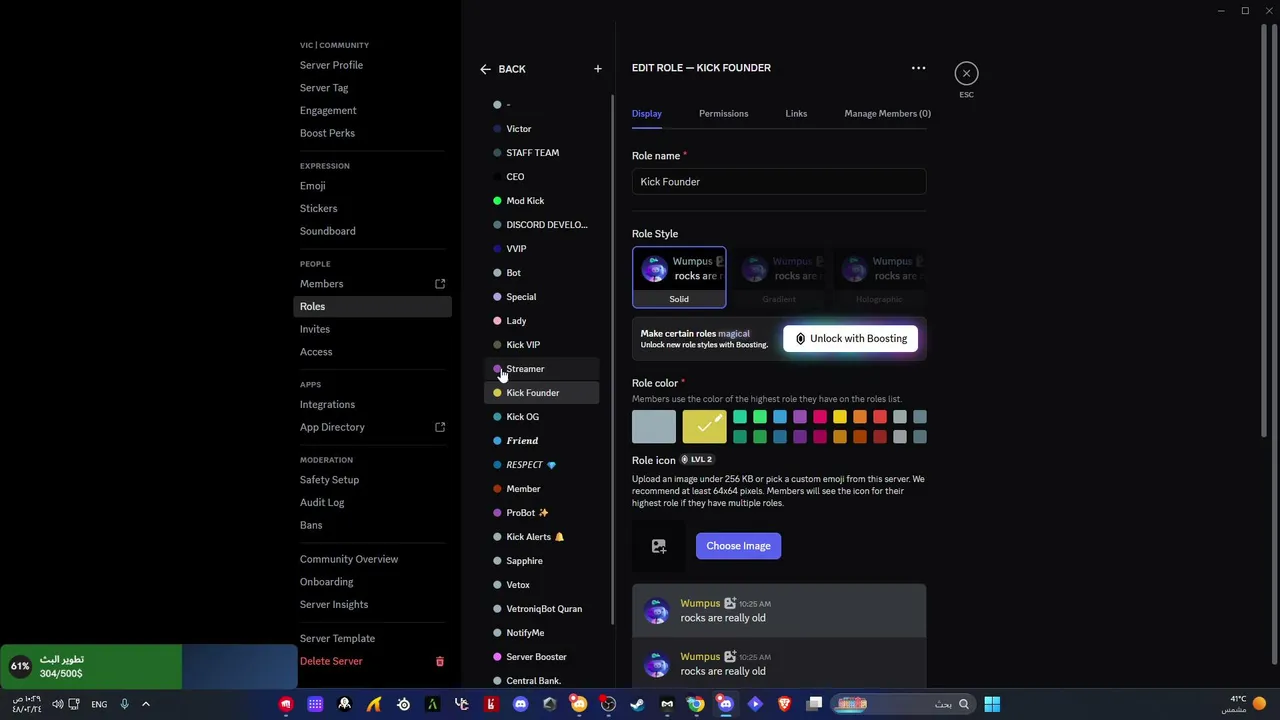
Task: Open the custom yellow color picker swatch
Action: tap(704, 427)
